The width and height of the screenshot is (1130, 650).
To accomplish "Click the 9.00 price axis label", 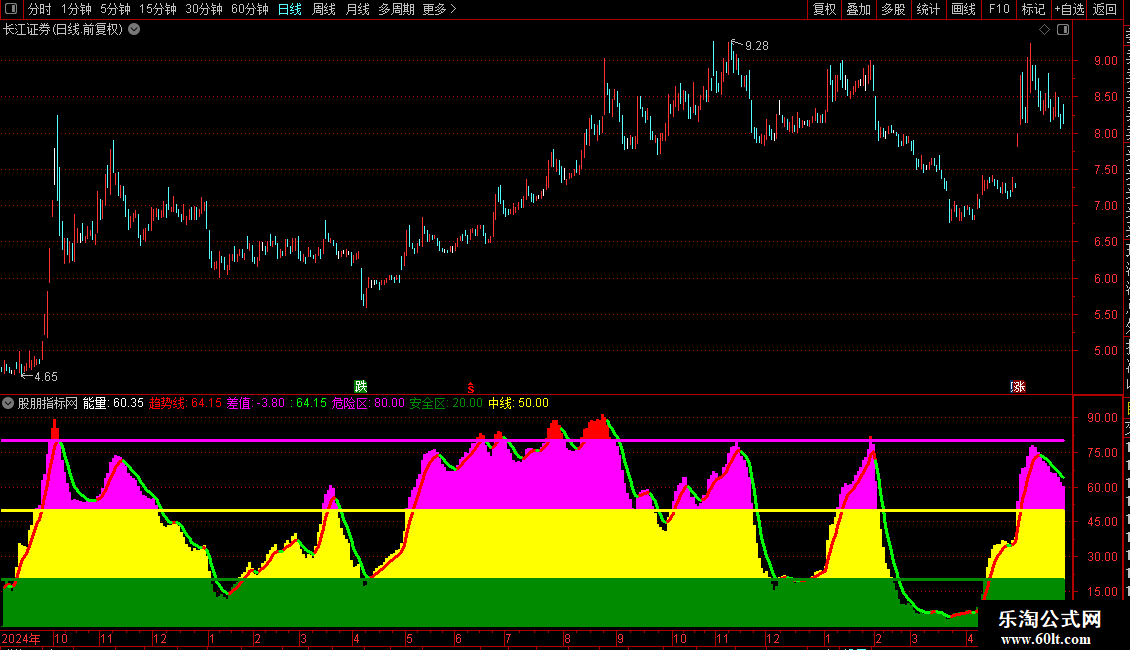I will coord(1105,61).
